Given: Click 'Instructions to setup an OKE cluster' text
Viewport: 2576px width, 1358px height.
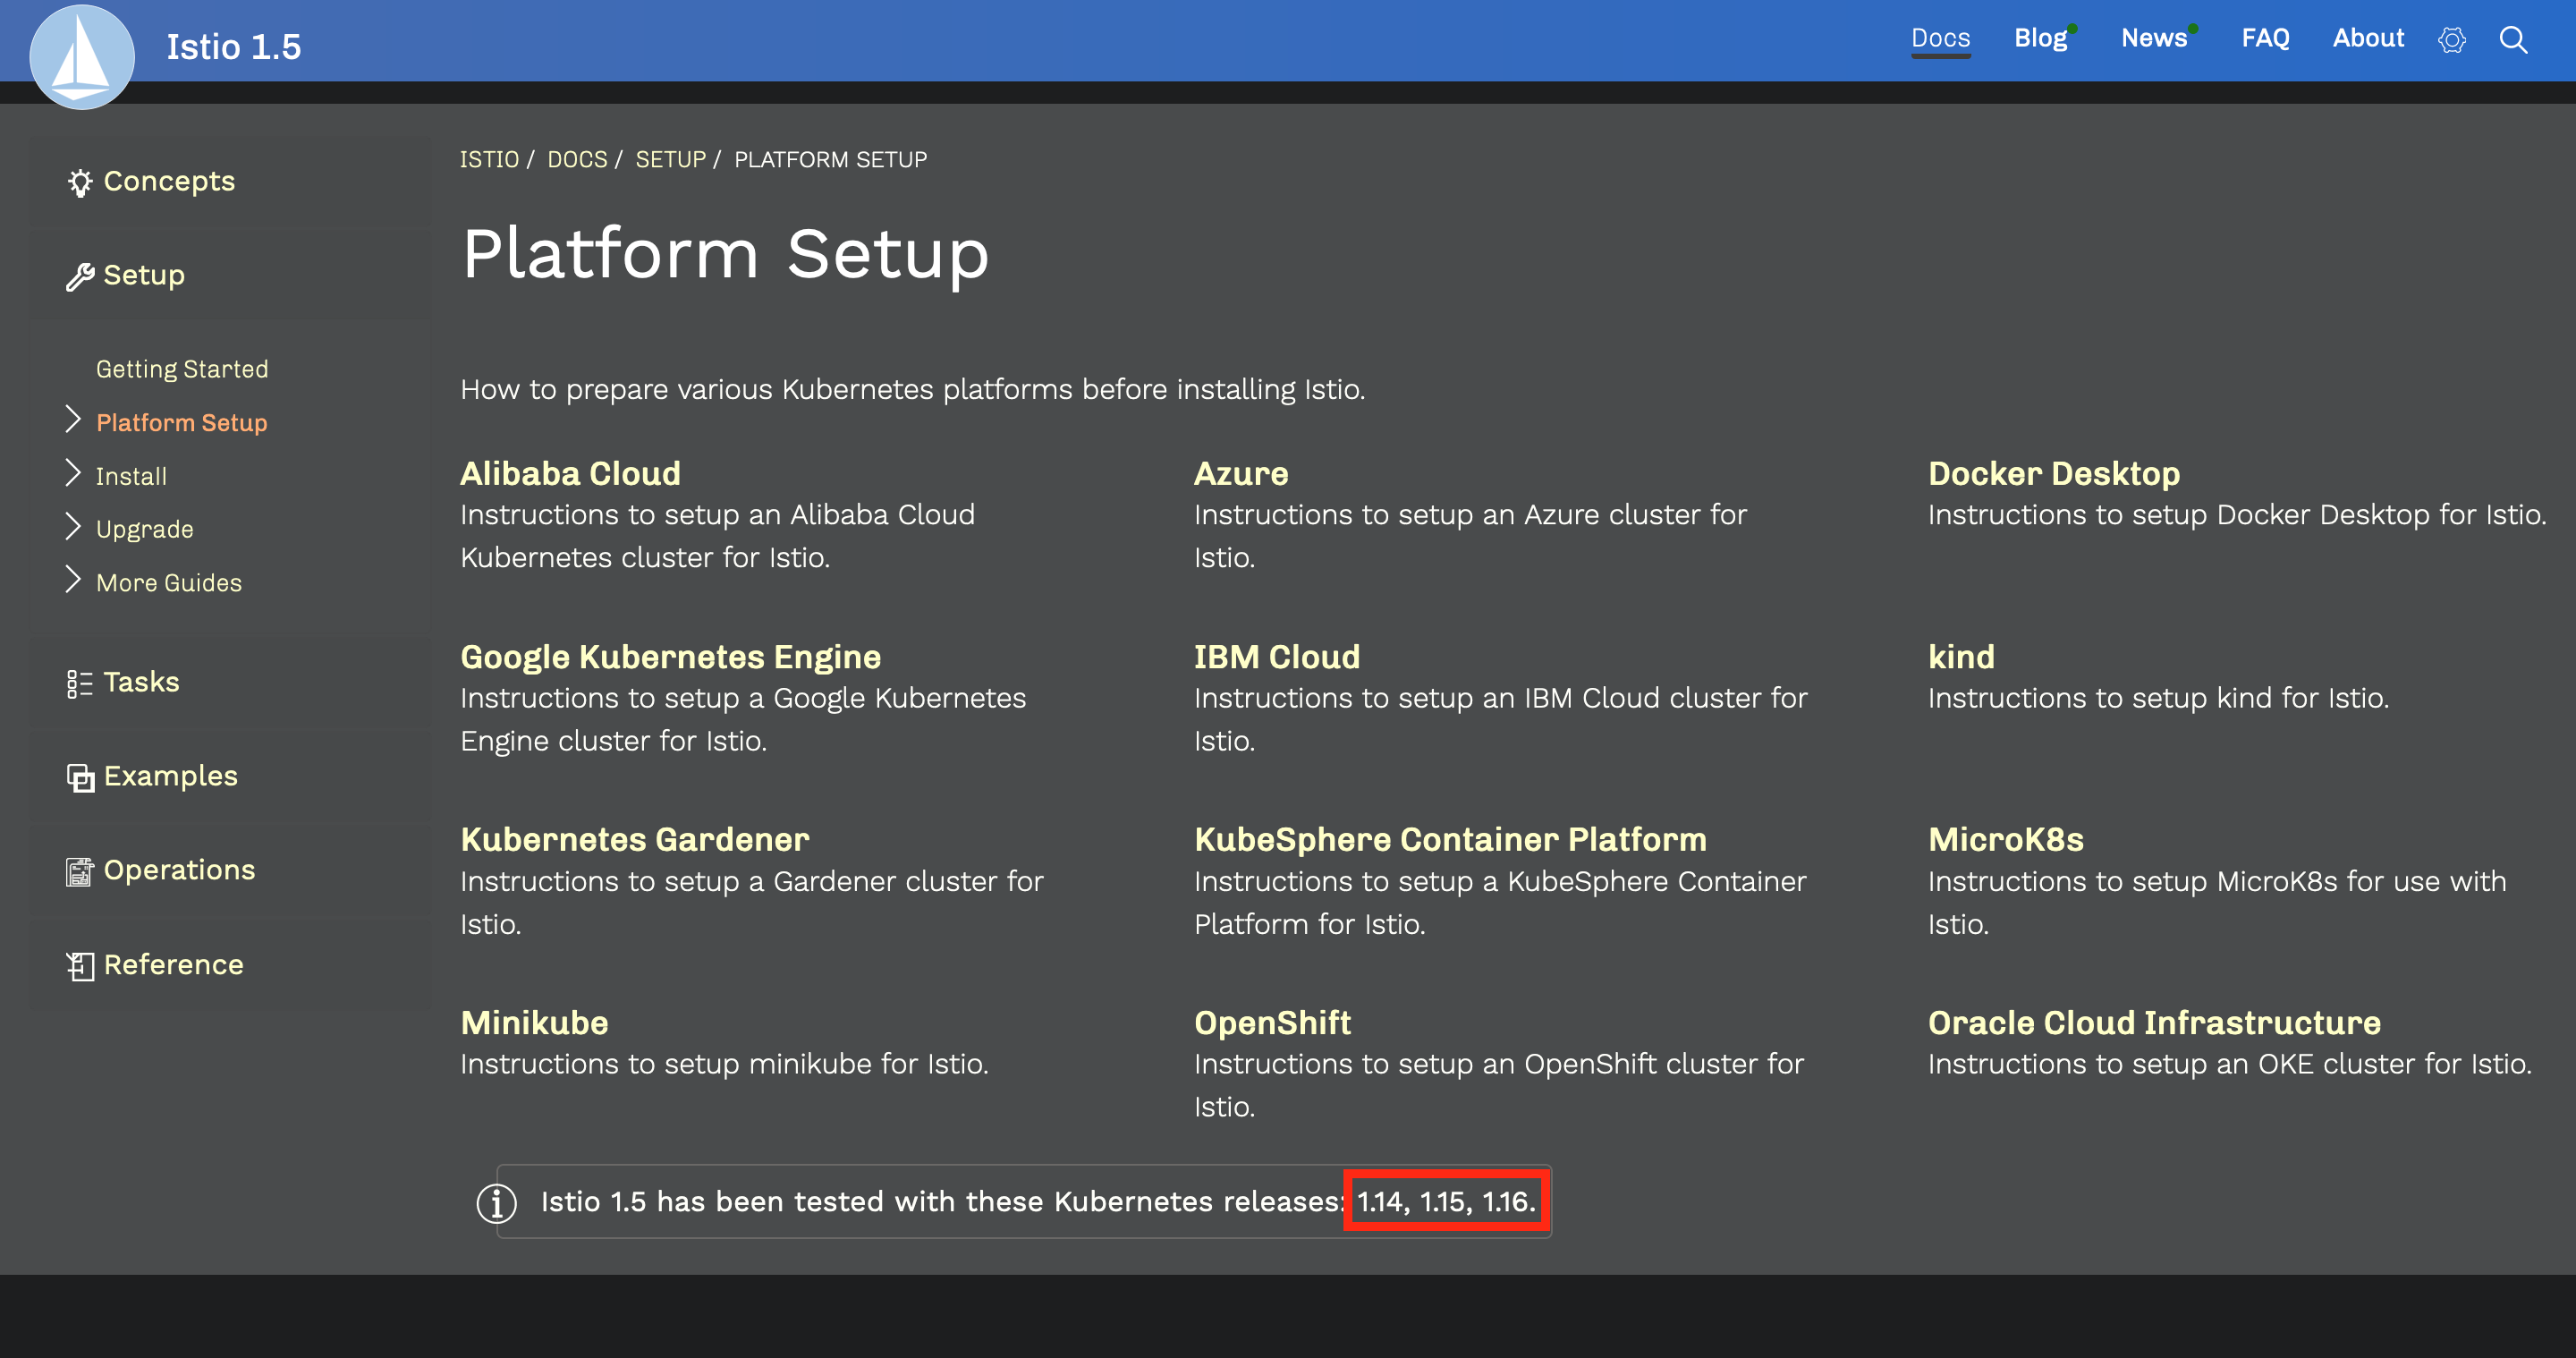Looking at the screenshot, I should [2230, 1064].
